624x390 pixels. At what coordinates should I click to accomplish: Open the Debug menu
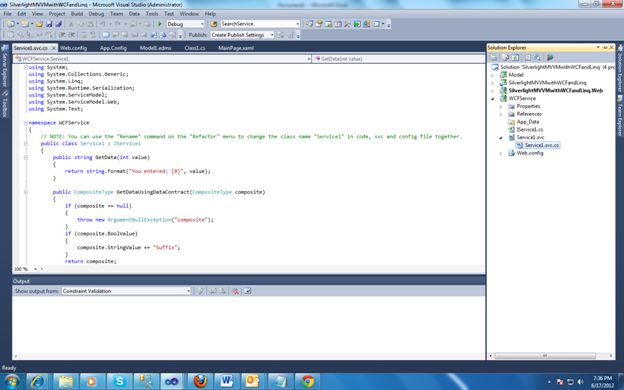(96, 14)
